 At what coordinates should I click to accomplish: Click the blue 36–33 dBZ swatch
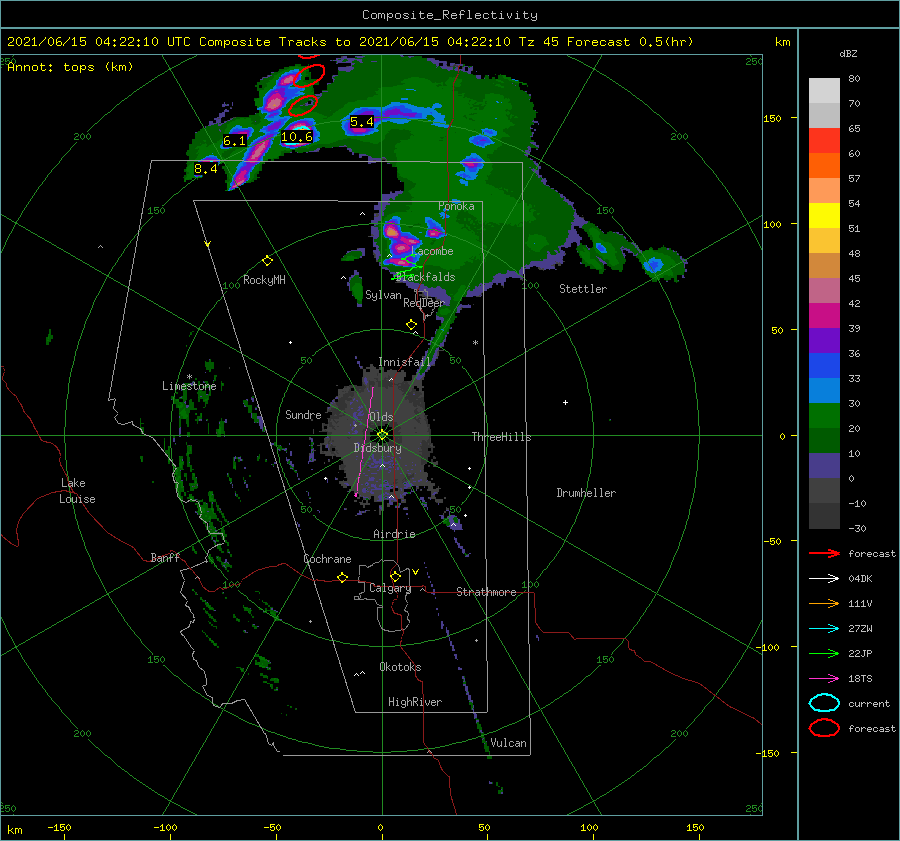(824, 366)
